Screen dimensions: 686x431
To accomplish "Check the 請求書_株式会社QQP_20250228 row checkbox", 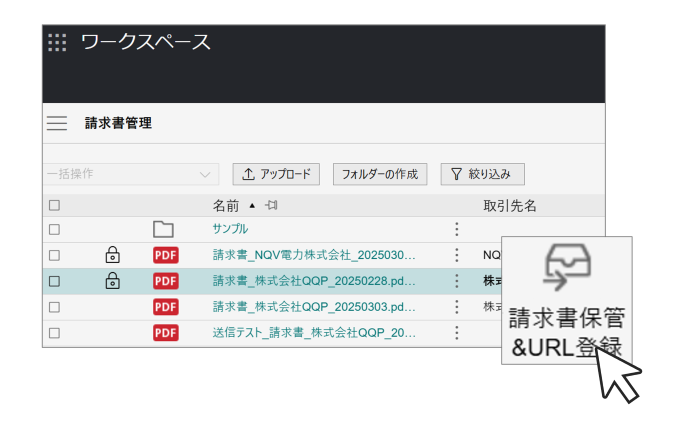I will point(54,281).
